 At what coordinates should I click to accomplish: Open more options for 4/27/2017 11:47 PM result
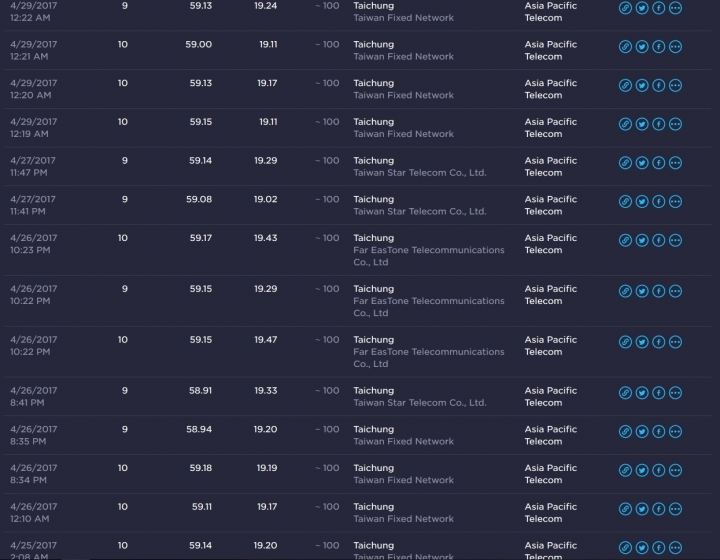(675, 163)
